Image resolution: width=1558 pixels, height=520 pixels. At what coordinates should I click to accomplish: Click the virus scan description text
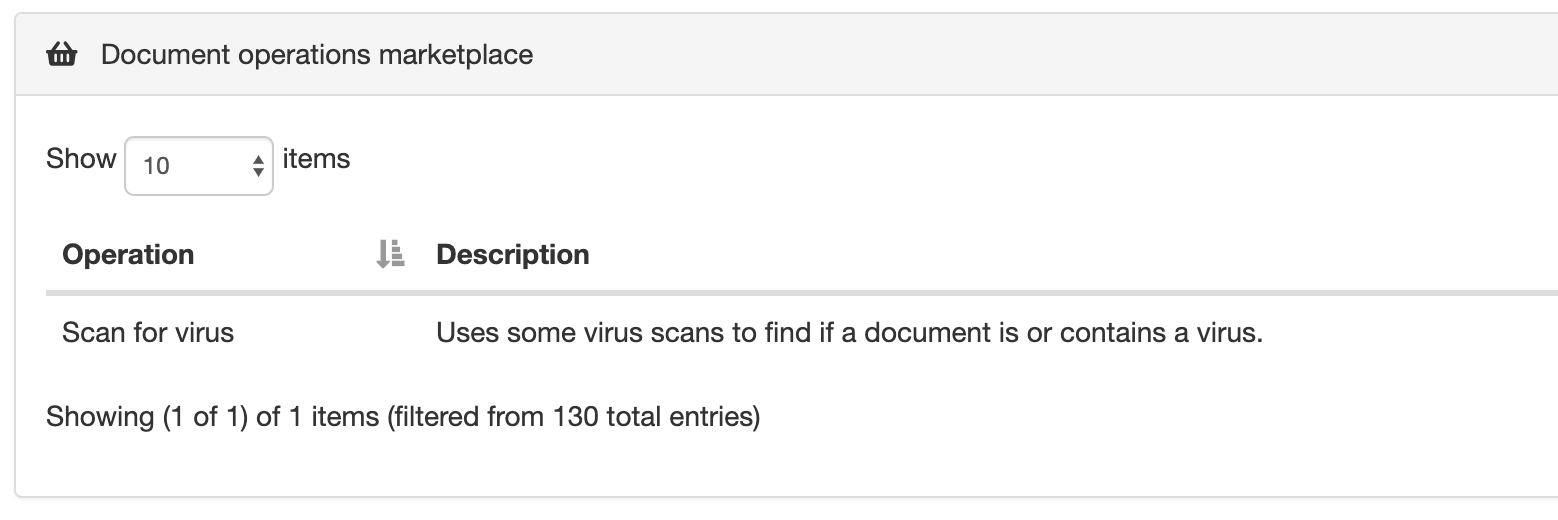[849, 332]
